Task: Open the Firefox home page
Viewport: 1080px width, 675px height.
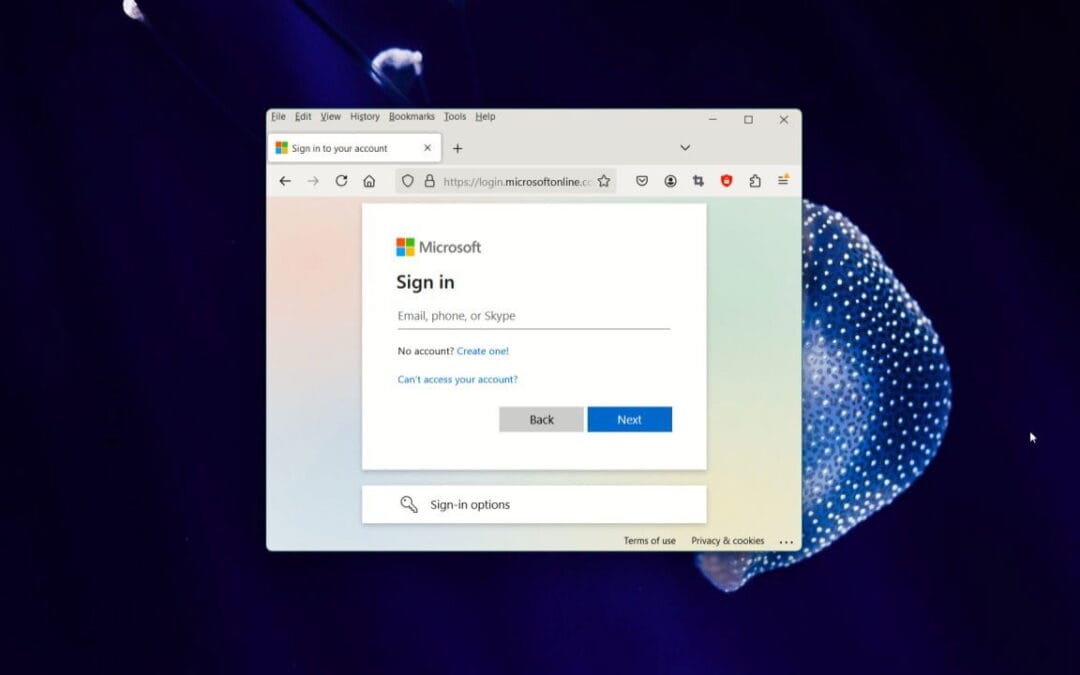Action: (369, 180)
